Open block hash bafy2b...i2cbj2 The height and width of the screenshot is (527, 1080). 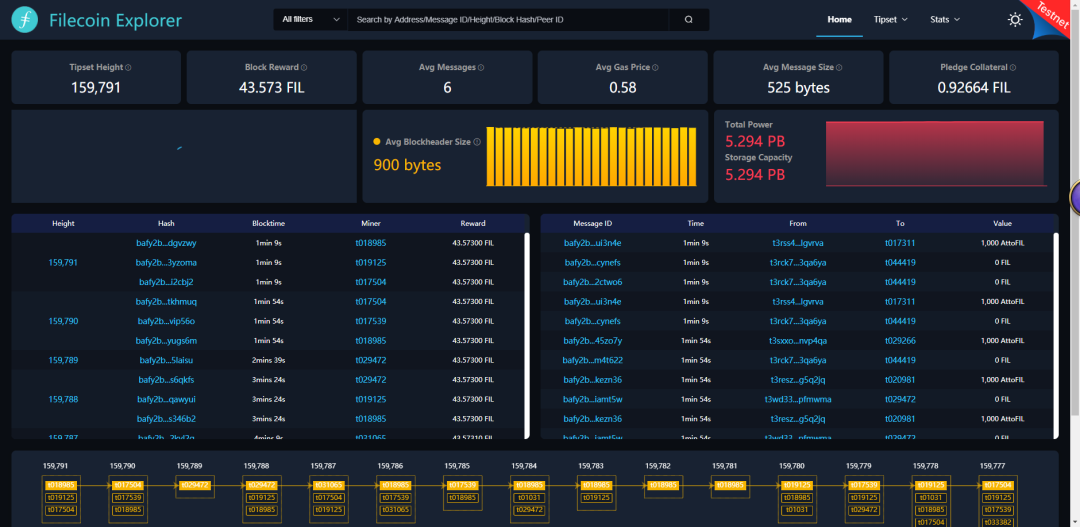pos(167,282)
